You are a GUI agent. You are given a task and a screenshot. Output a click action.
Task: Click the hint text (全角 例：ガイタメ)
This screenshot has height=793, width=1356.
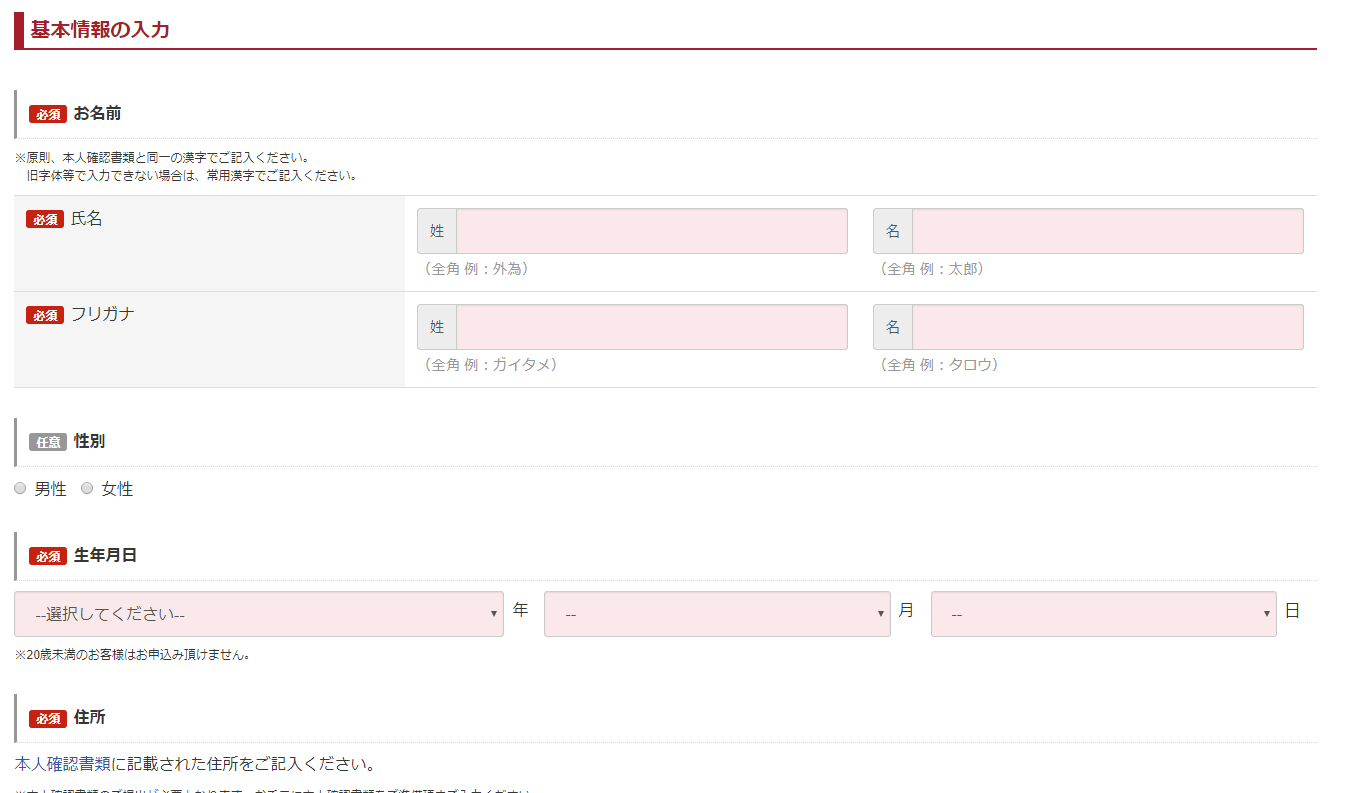(x=490, y=365)
